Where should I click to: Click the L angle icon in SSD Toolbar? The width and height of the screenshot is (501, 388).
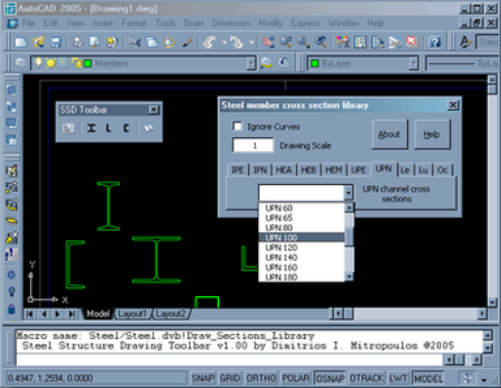point(109,128)
